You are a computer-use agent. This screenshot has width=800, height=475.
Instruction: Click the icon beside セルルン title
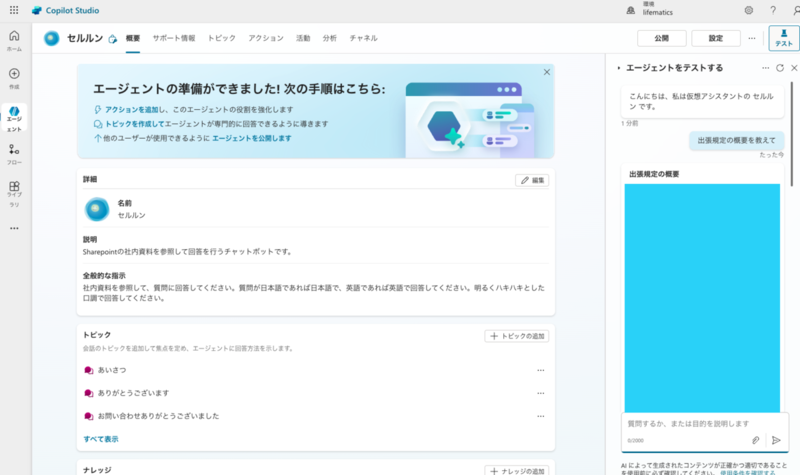(x=113, y=39)
